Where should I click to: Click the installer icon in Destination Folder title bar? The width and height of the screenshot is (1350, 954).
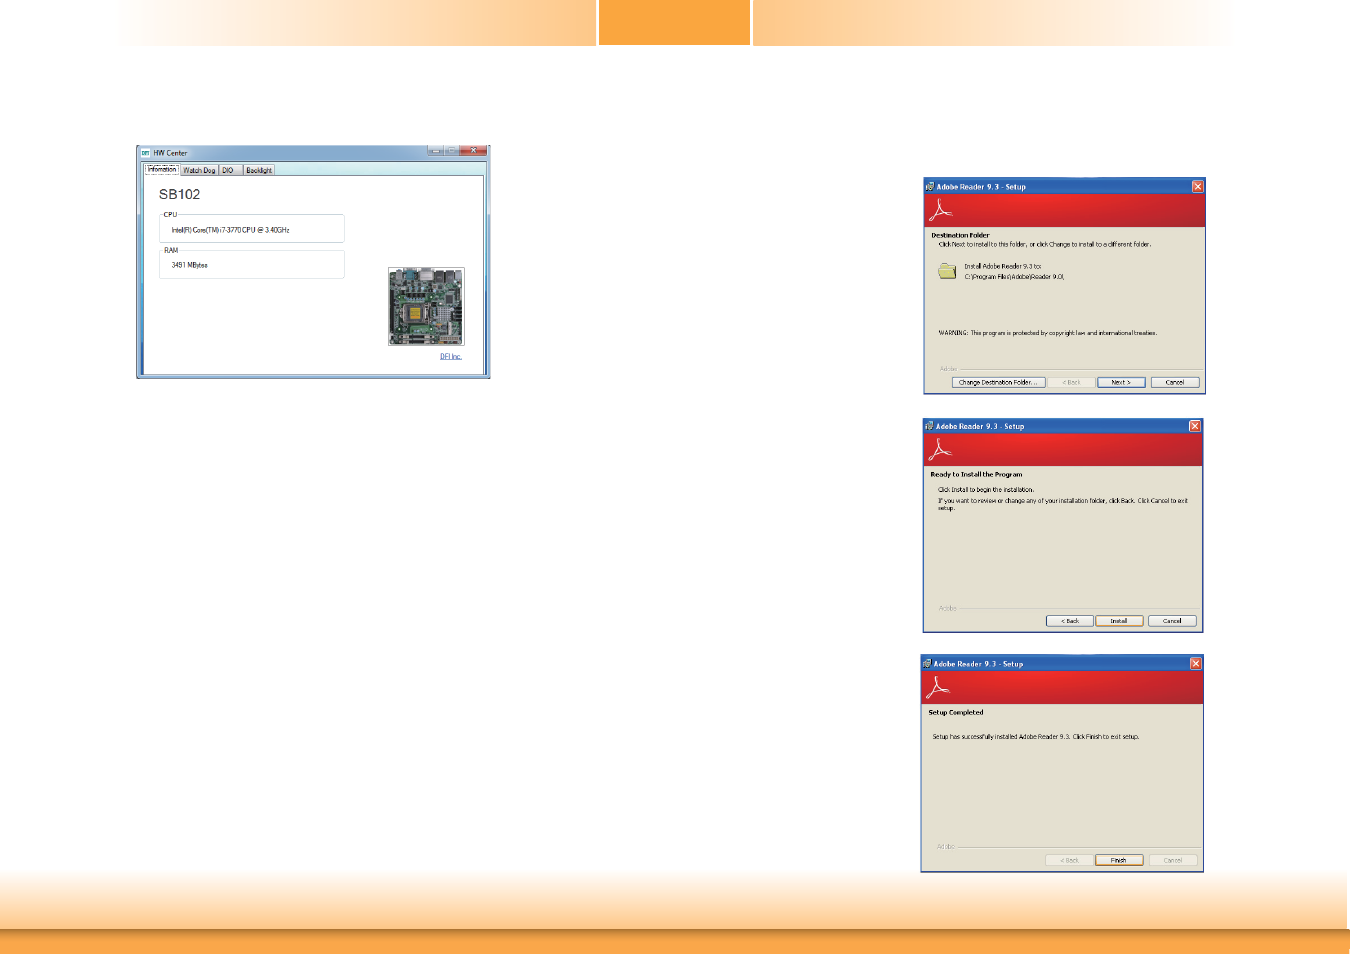(x=930, y=186)
